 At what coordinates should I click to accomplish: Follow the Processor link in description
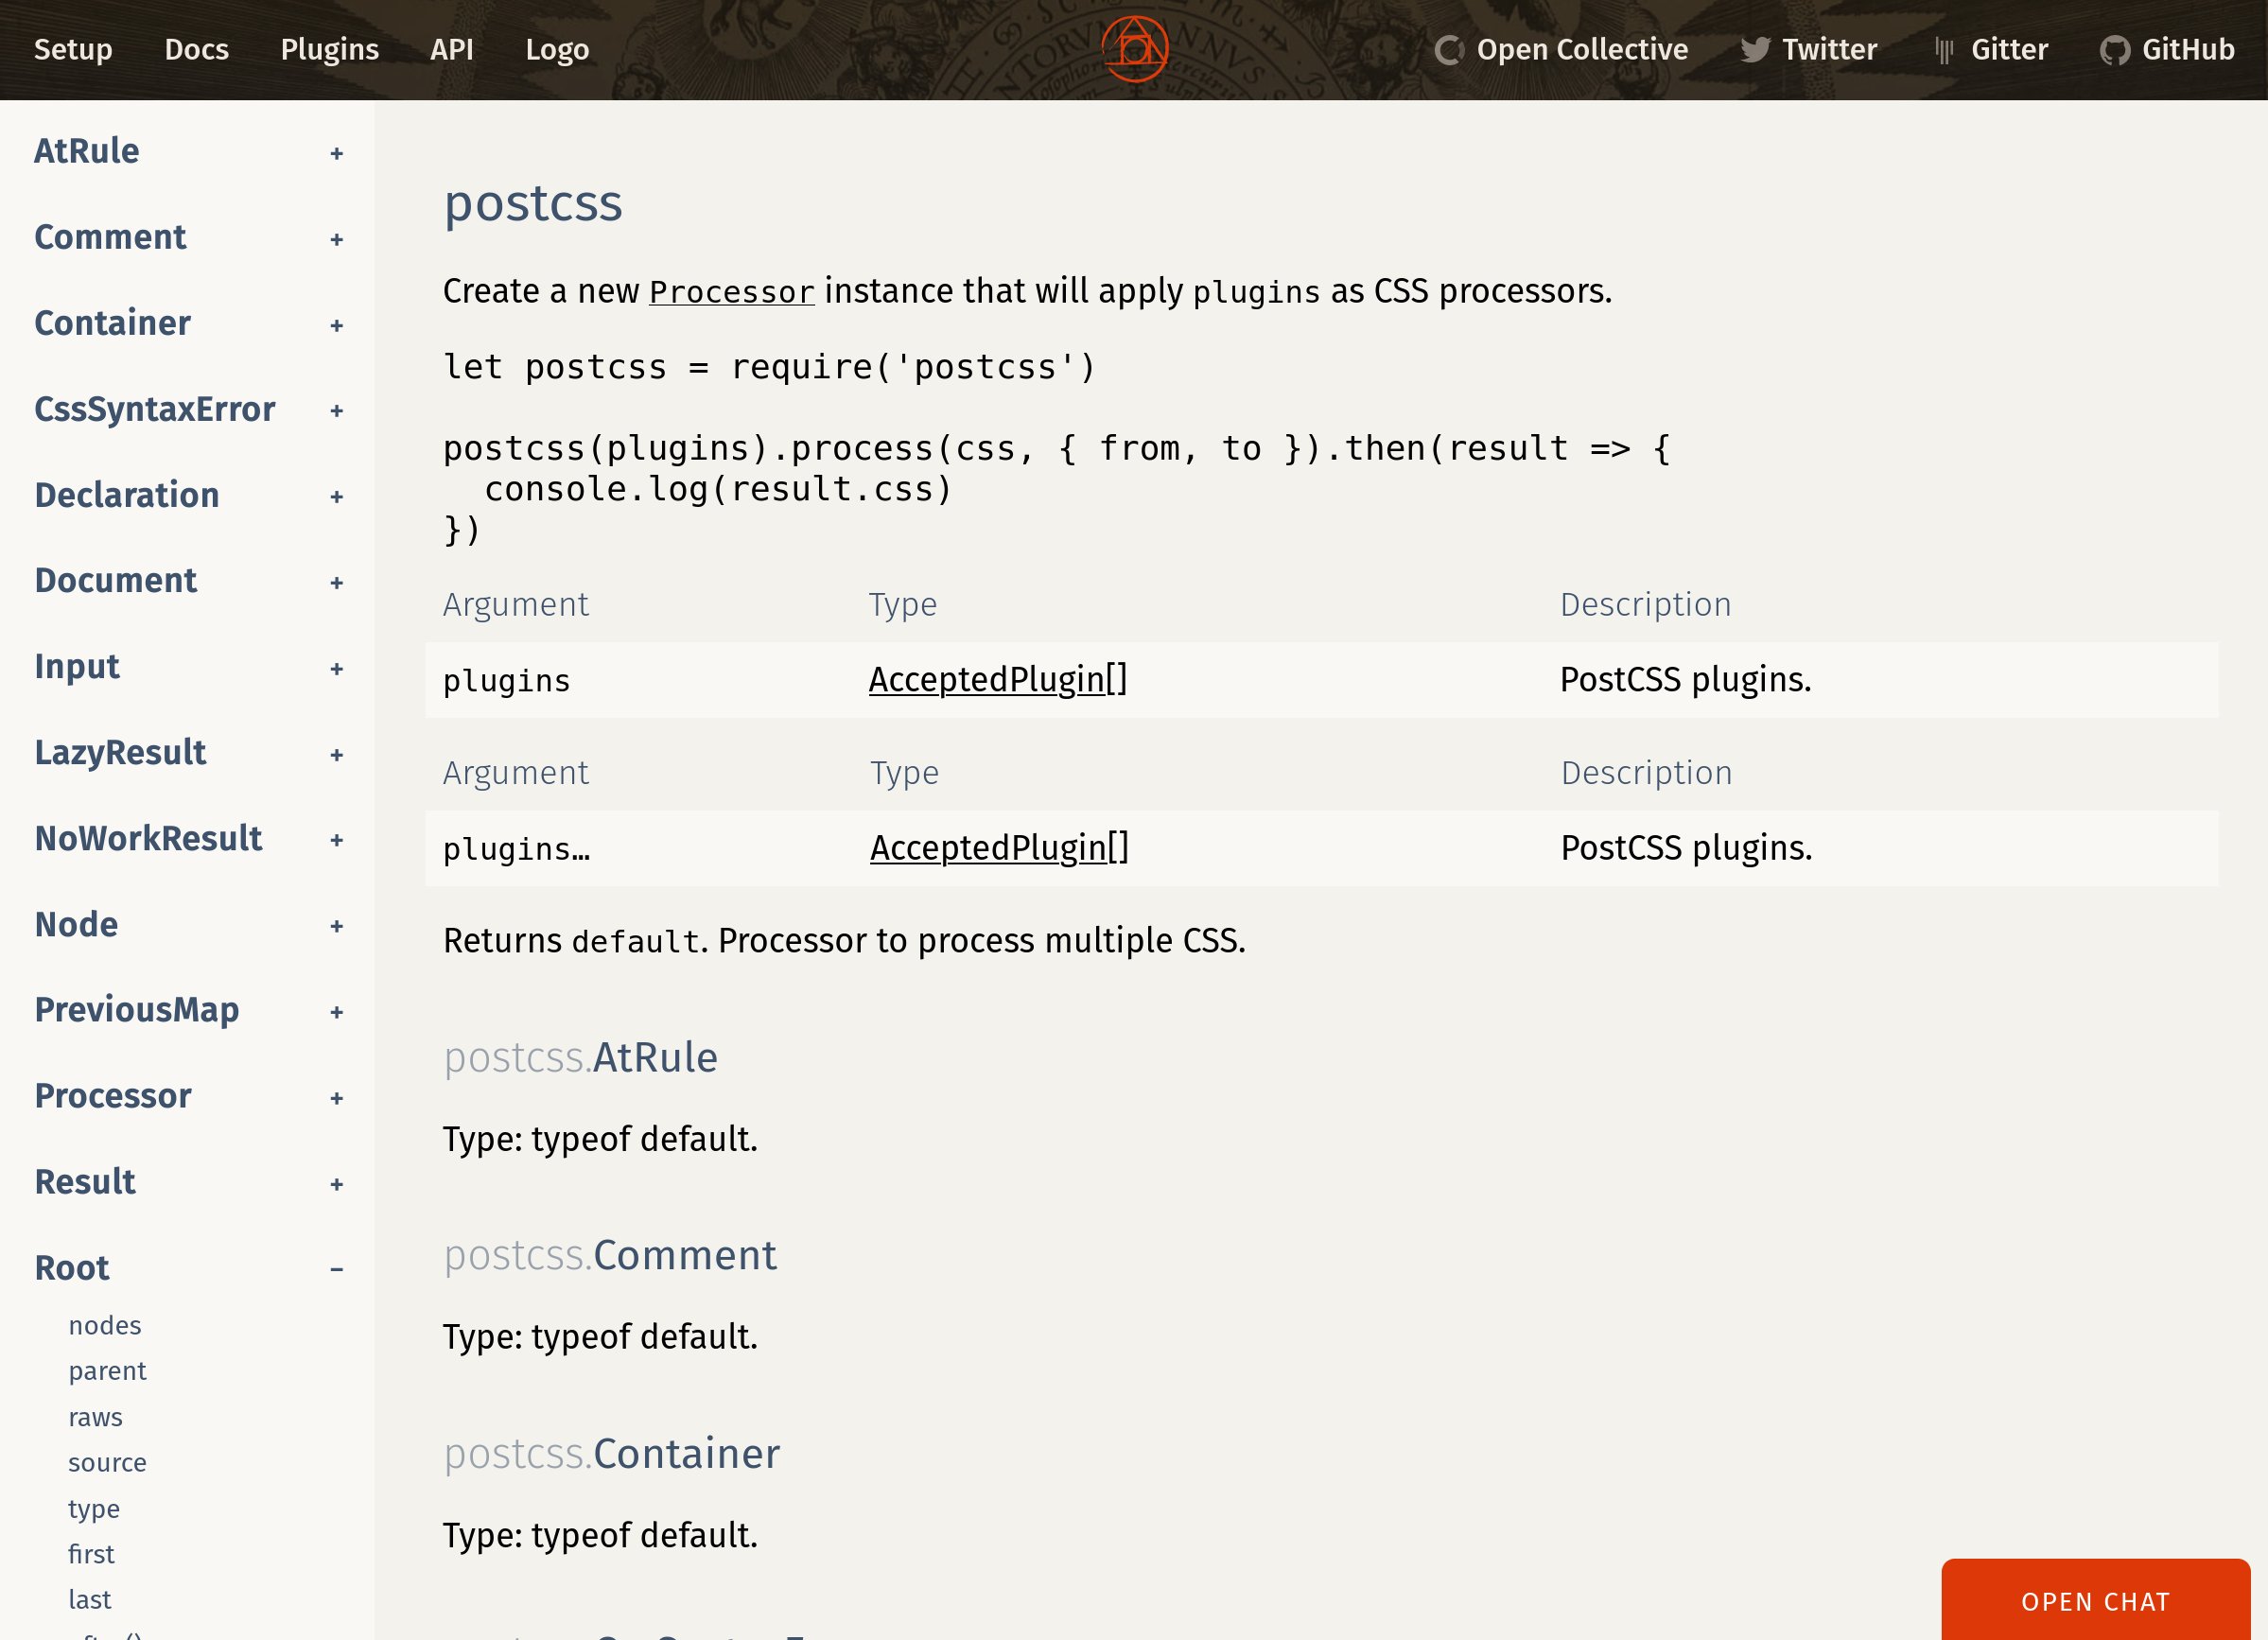pos(732,292)
